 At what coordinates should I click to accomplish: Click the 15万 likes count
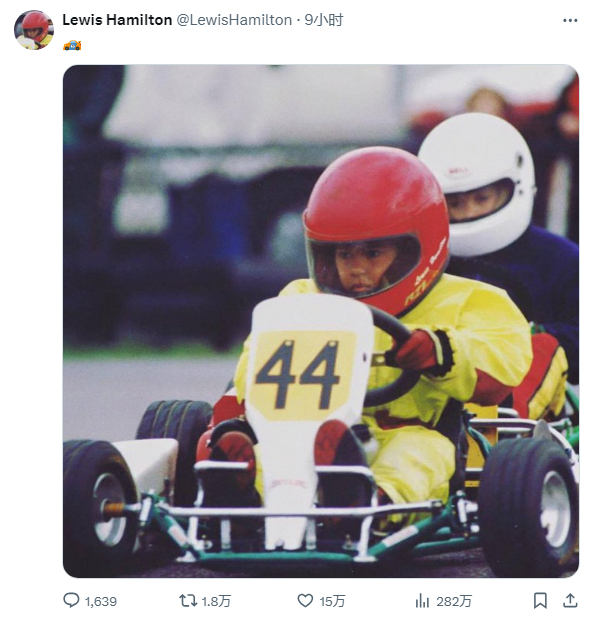point(332,601)
